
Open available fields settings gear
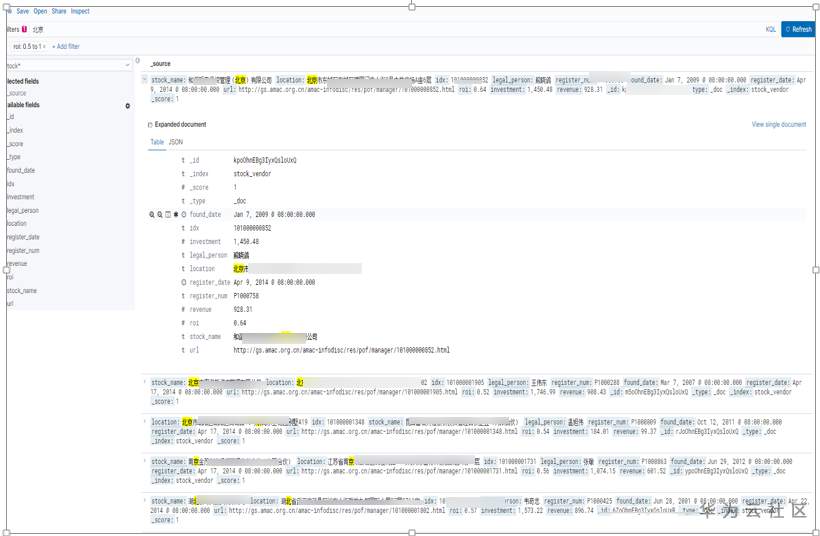coord(128,106)
